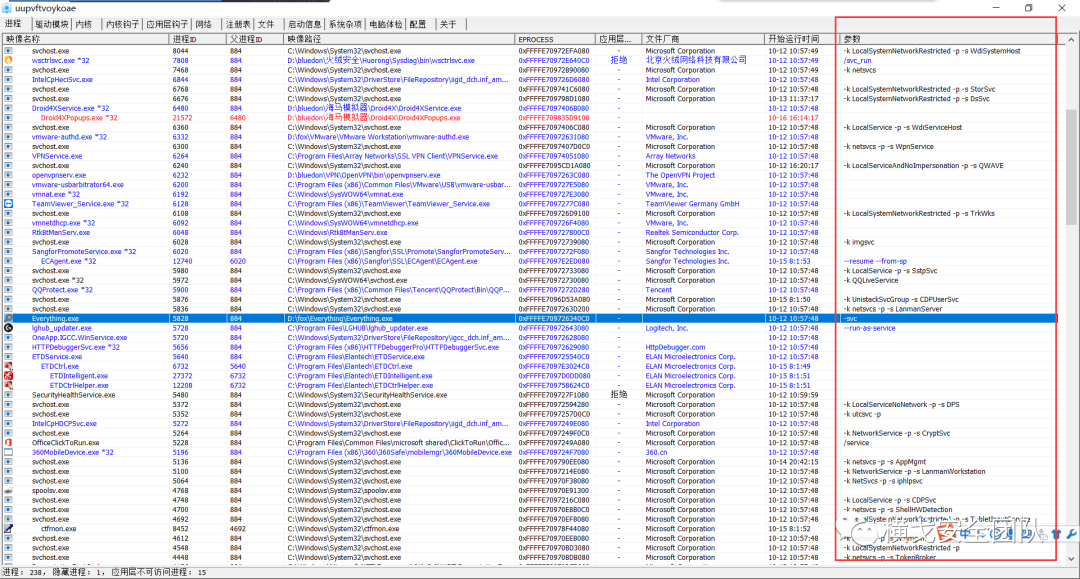This screenshot has width=1080, height=579.
Task: Click the ETDIntelligent.exe process icon
Action: pos(8,376)
